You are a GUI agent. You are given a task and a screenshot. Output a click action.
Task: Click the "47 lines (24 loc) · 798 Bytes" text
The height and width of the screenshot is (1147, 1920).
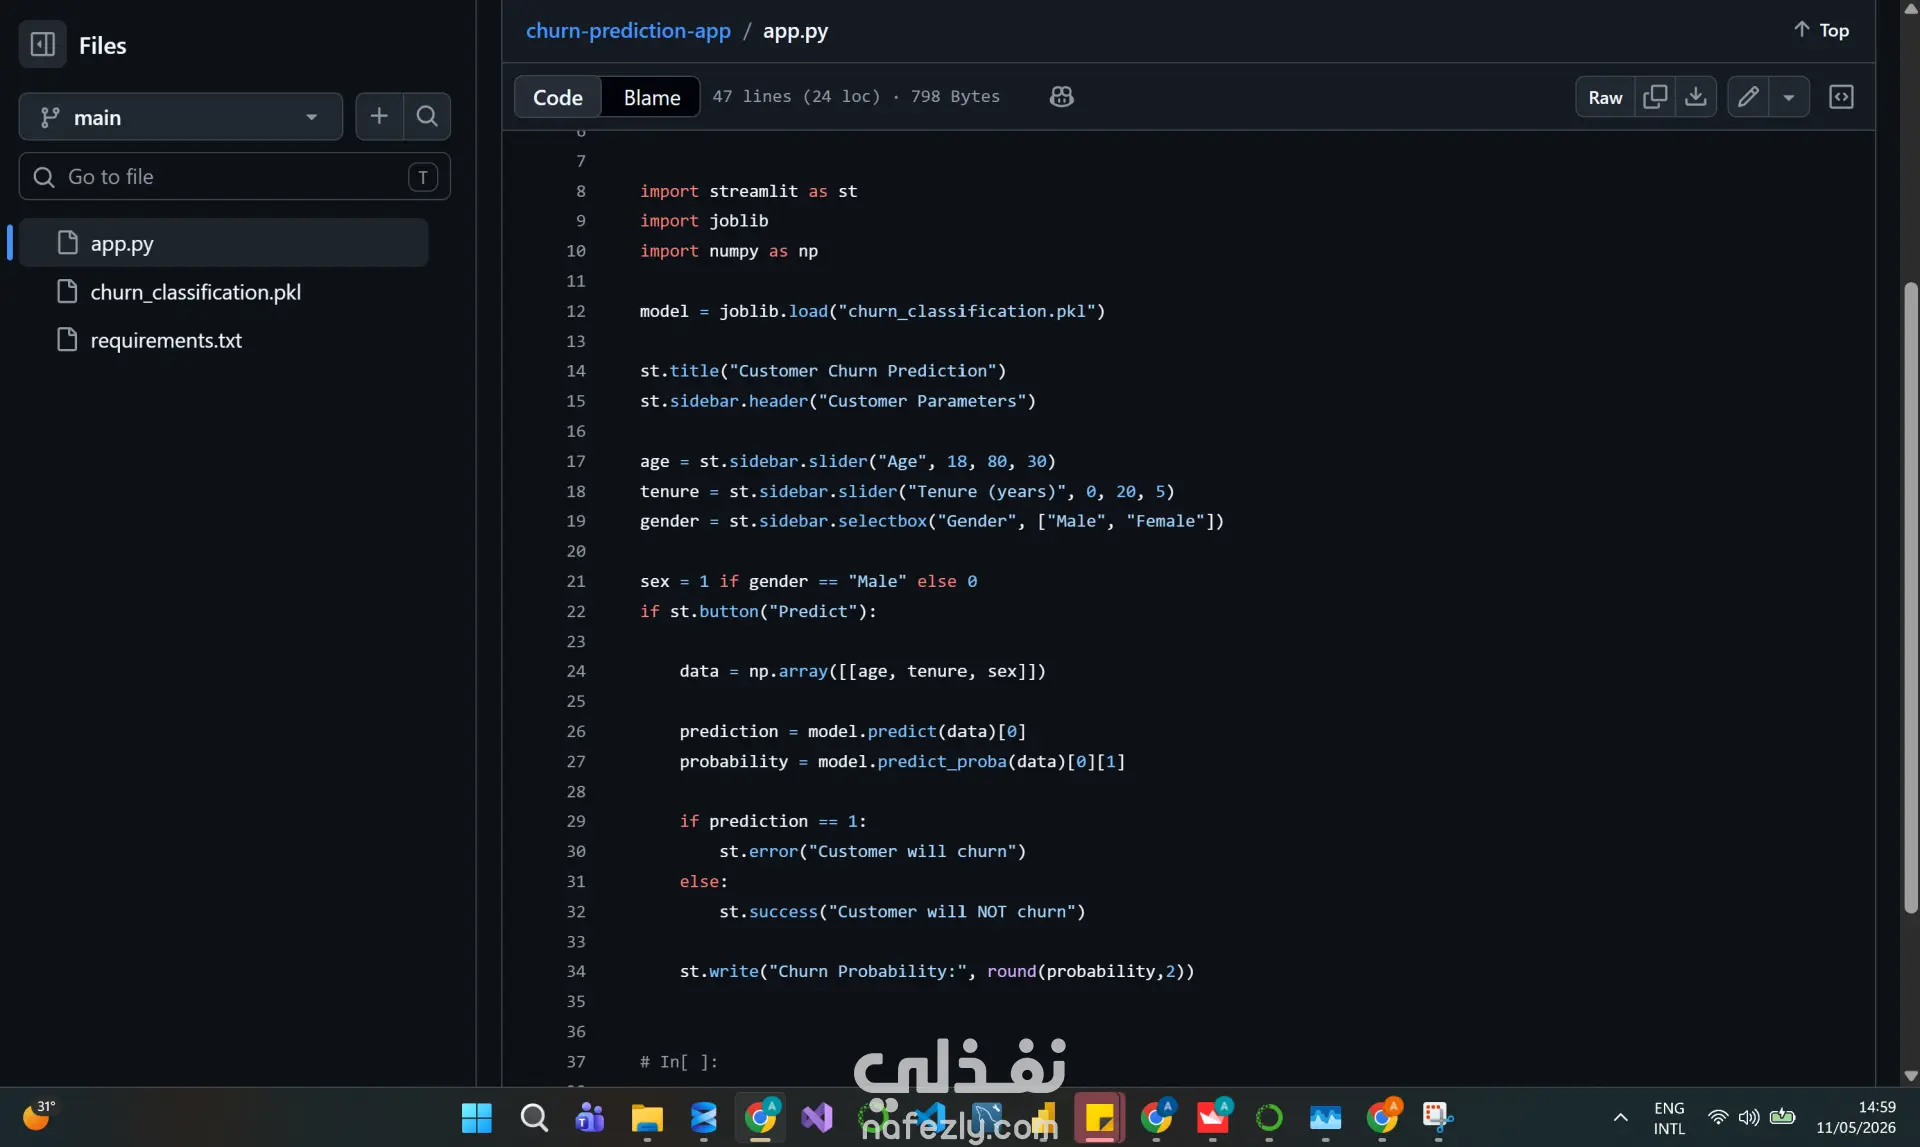(856, 97)
